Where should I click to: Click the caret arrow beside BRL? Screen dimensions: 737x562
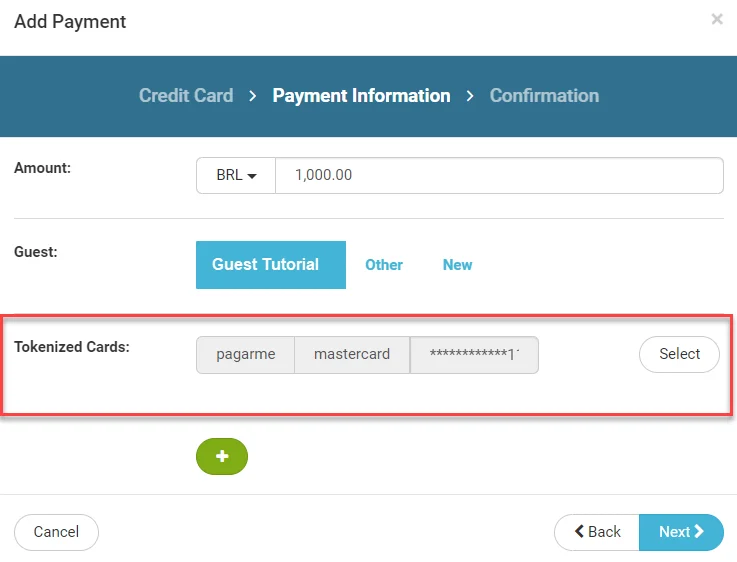[x=252, y=176]
